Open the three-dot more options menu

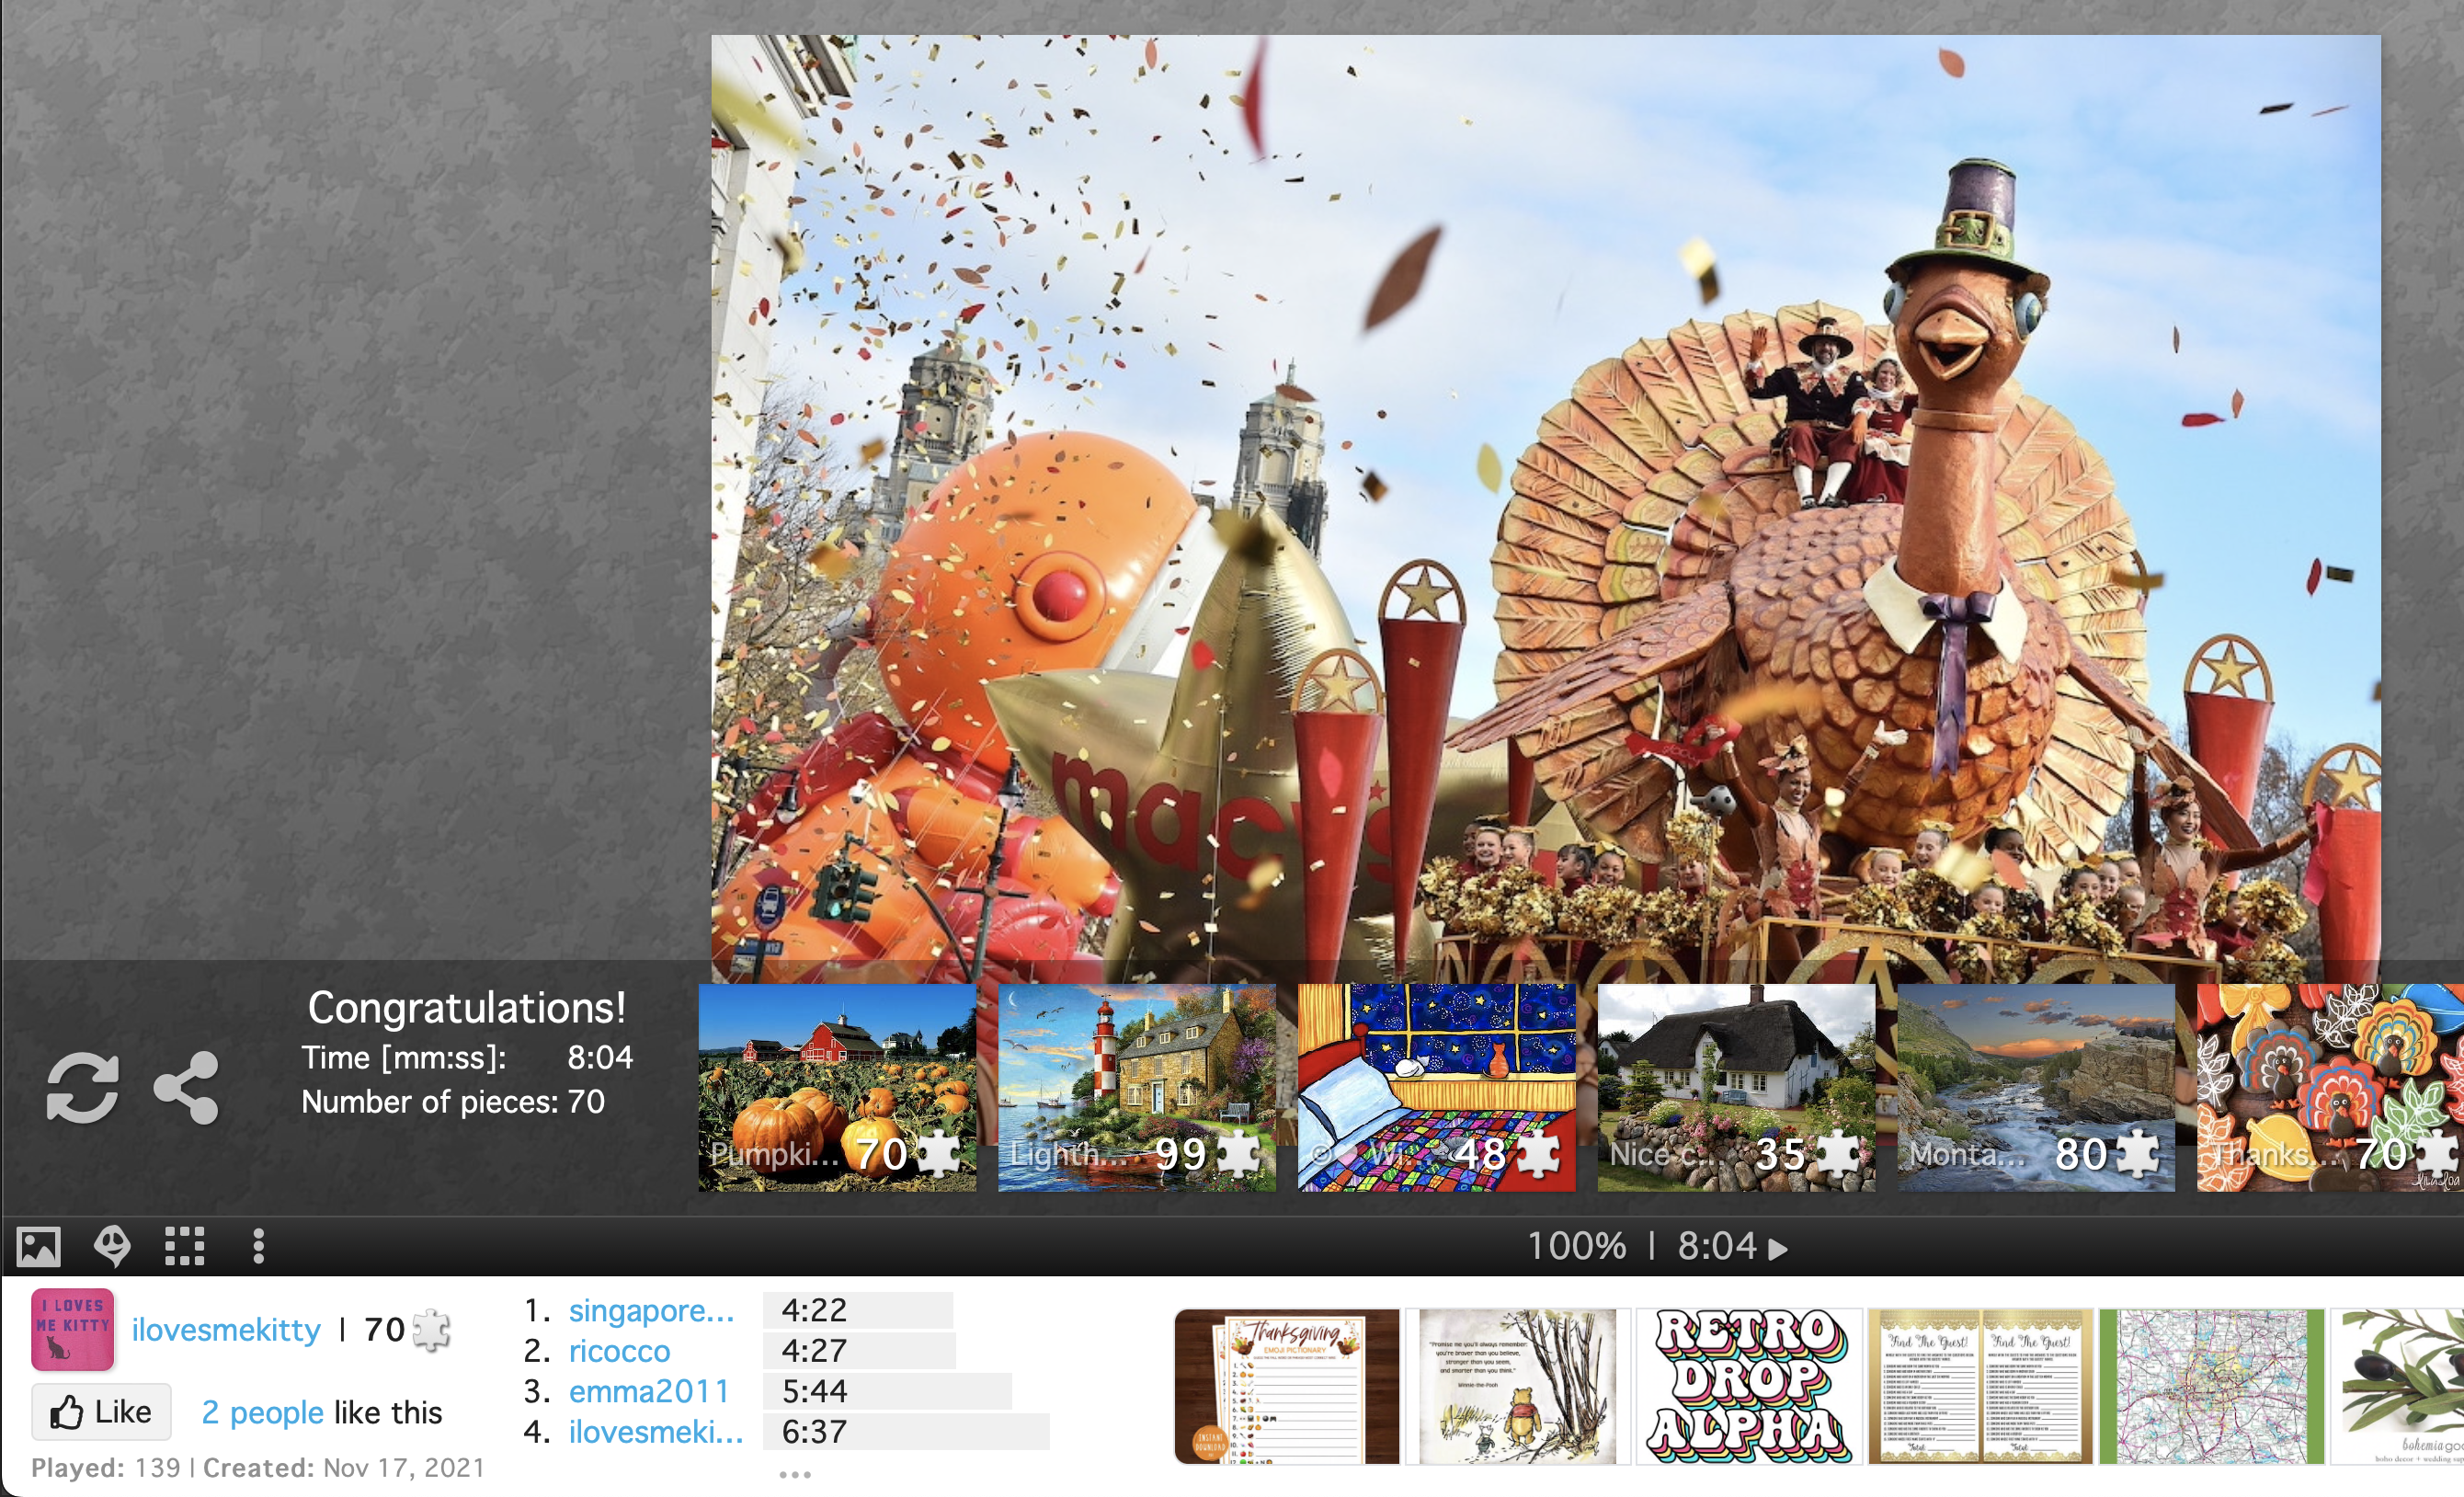(259, 1246)
